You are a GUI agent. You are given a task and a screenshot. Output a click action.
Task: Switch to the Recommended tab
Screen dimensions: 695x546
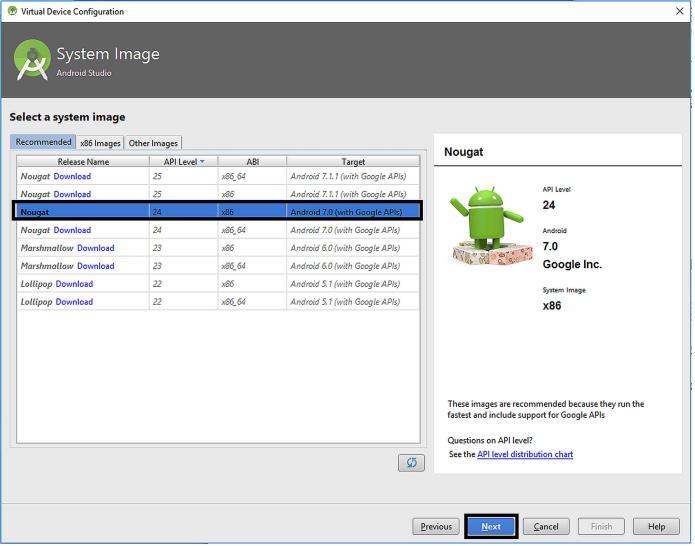pos(43,142)
